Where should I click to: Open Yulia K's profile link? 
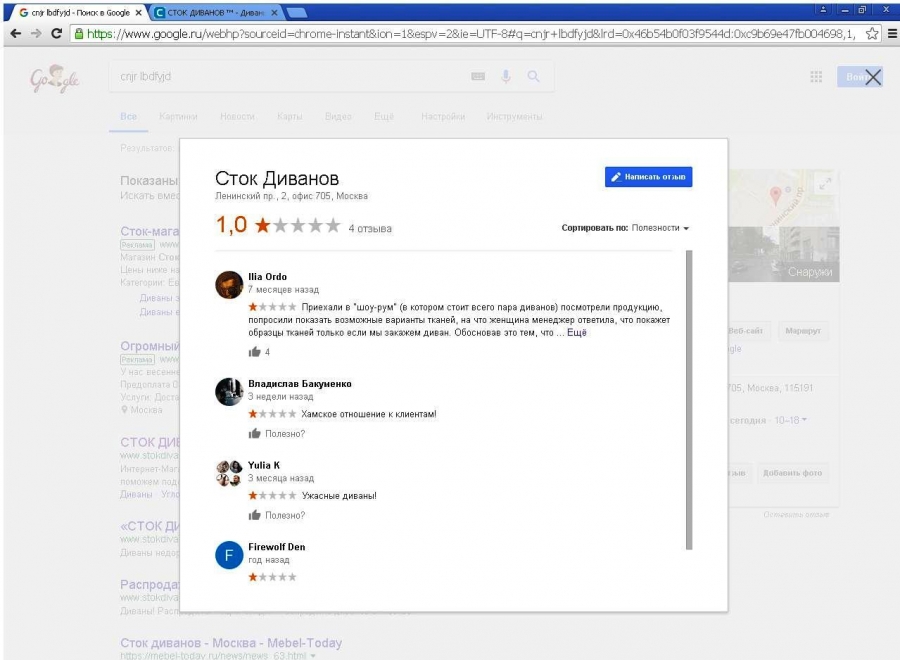pos(264,465)
